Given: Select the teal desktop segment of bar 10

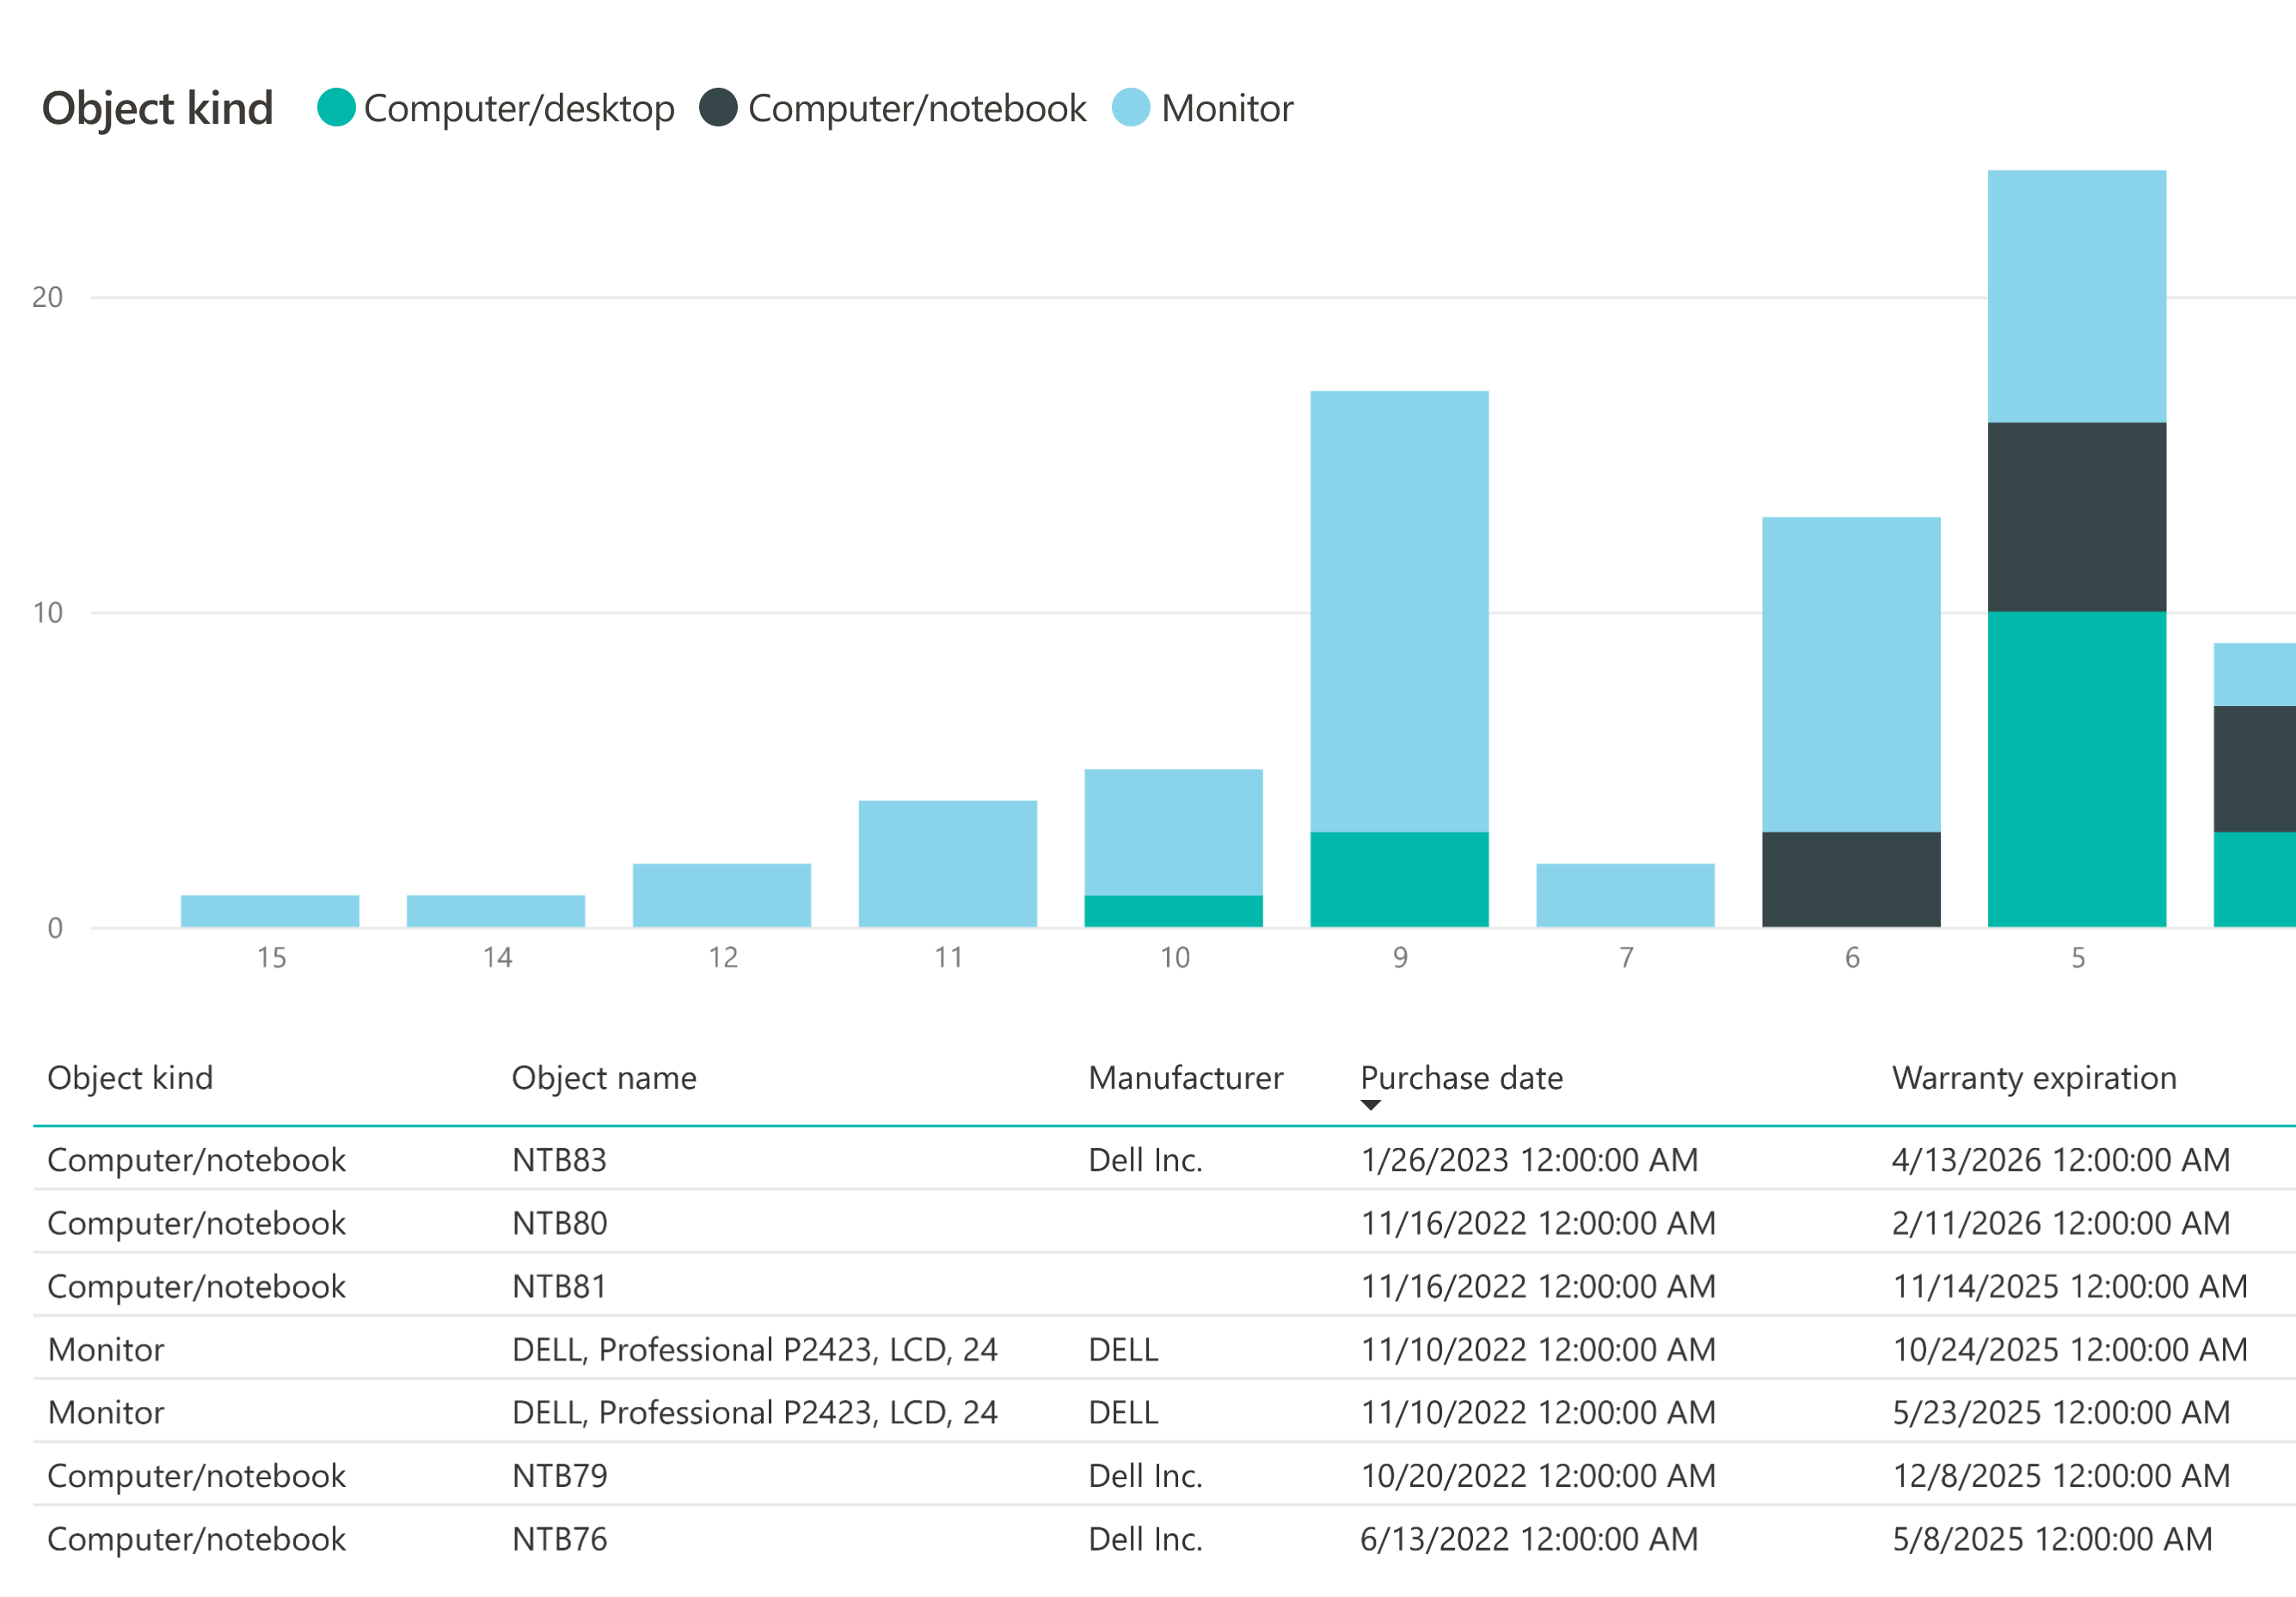Looking at the screenshot, I should point(1173,911).
